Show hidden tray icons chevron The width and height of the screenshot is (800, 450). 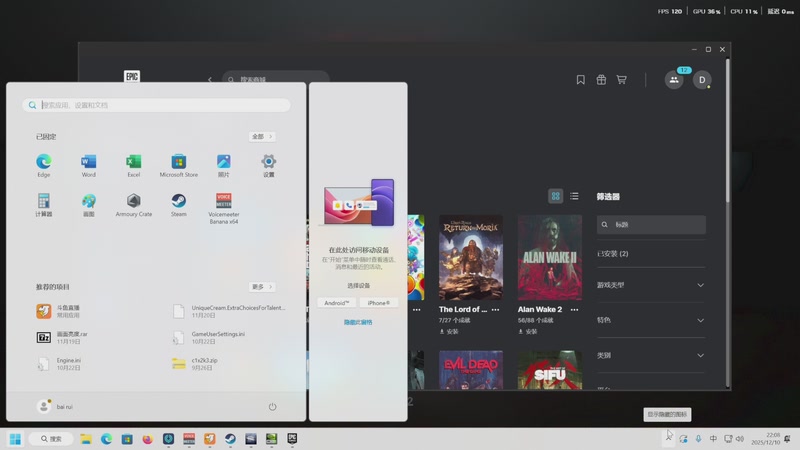click(x=669, y=439)
